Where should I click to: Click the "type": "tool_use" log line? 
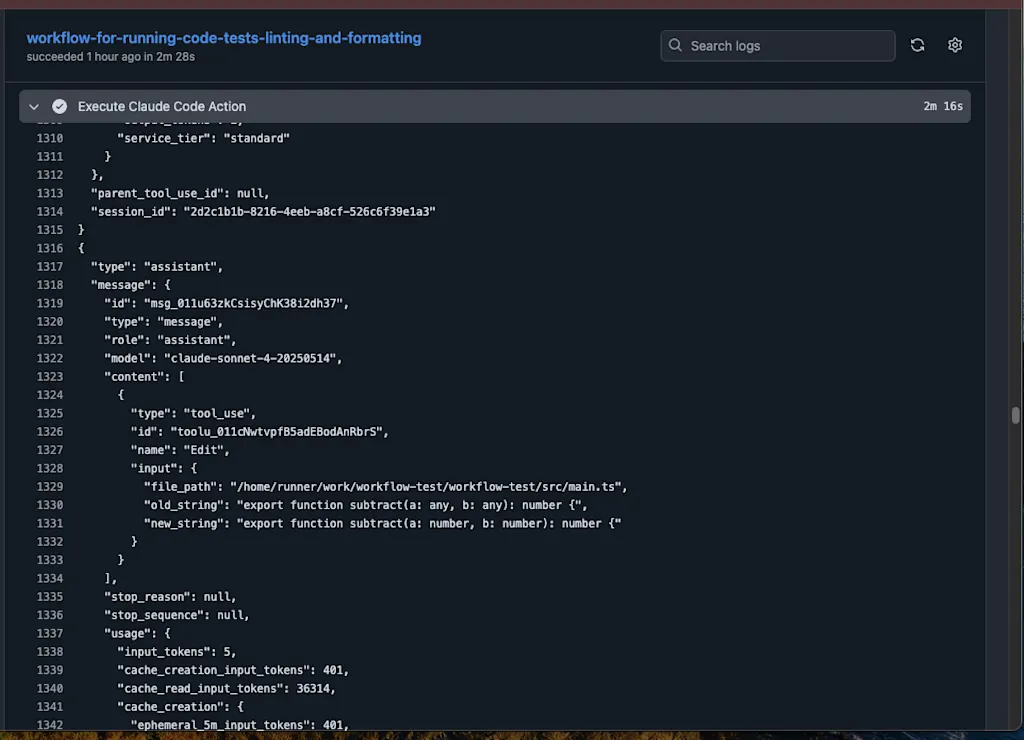[193, 413]
